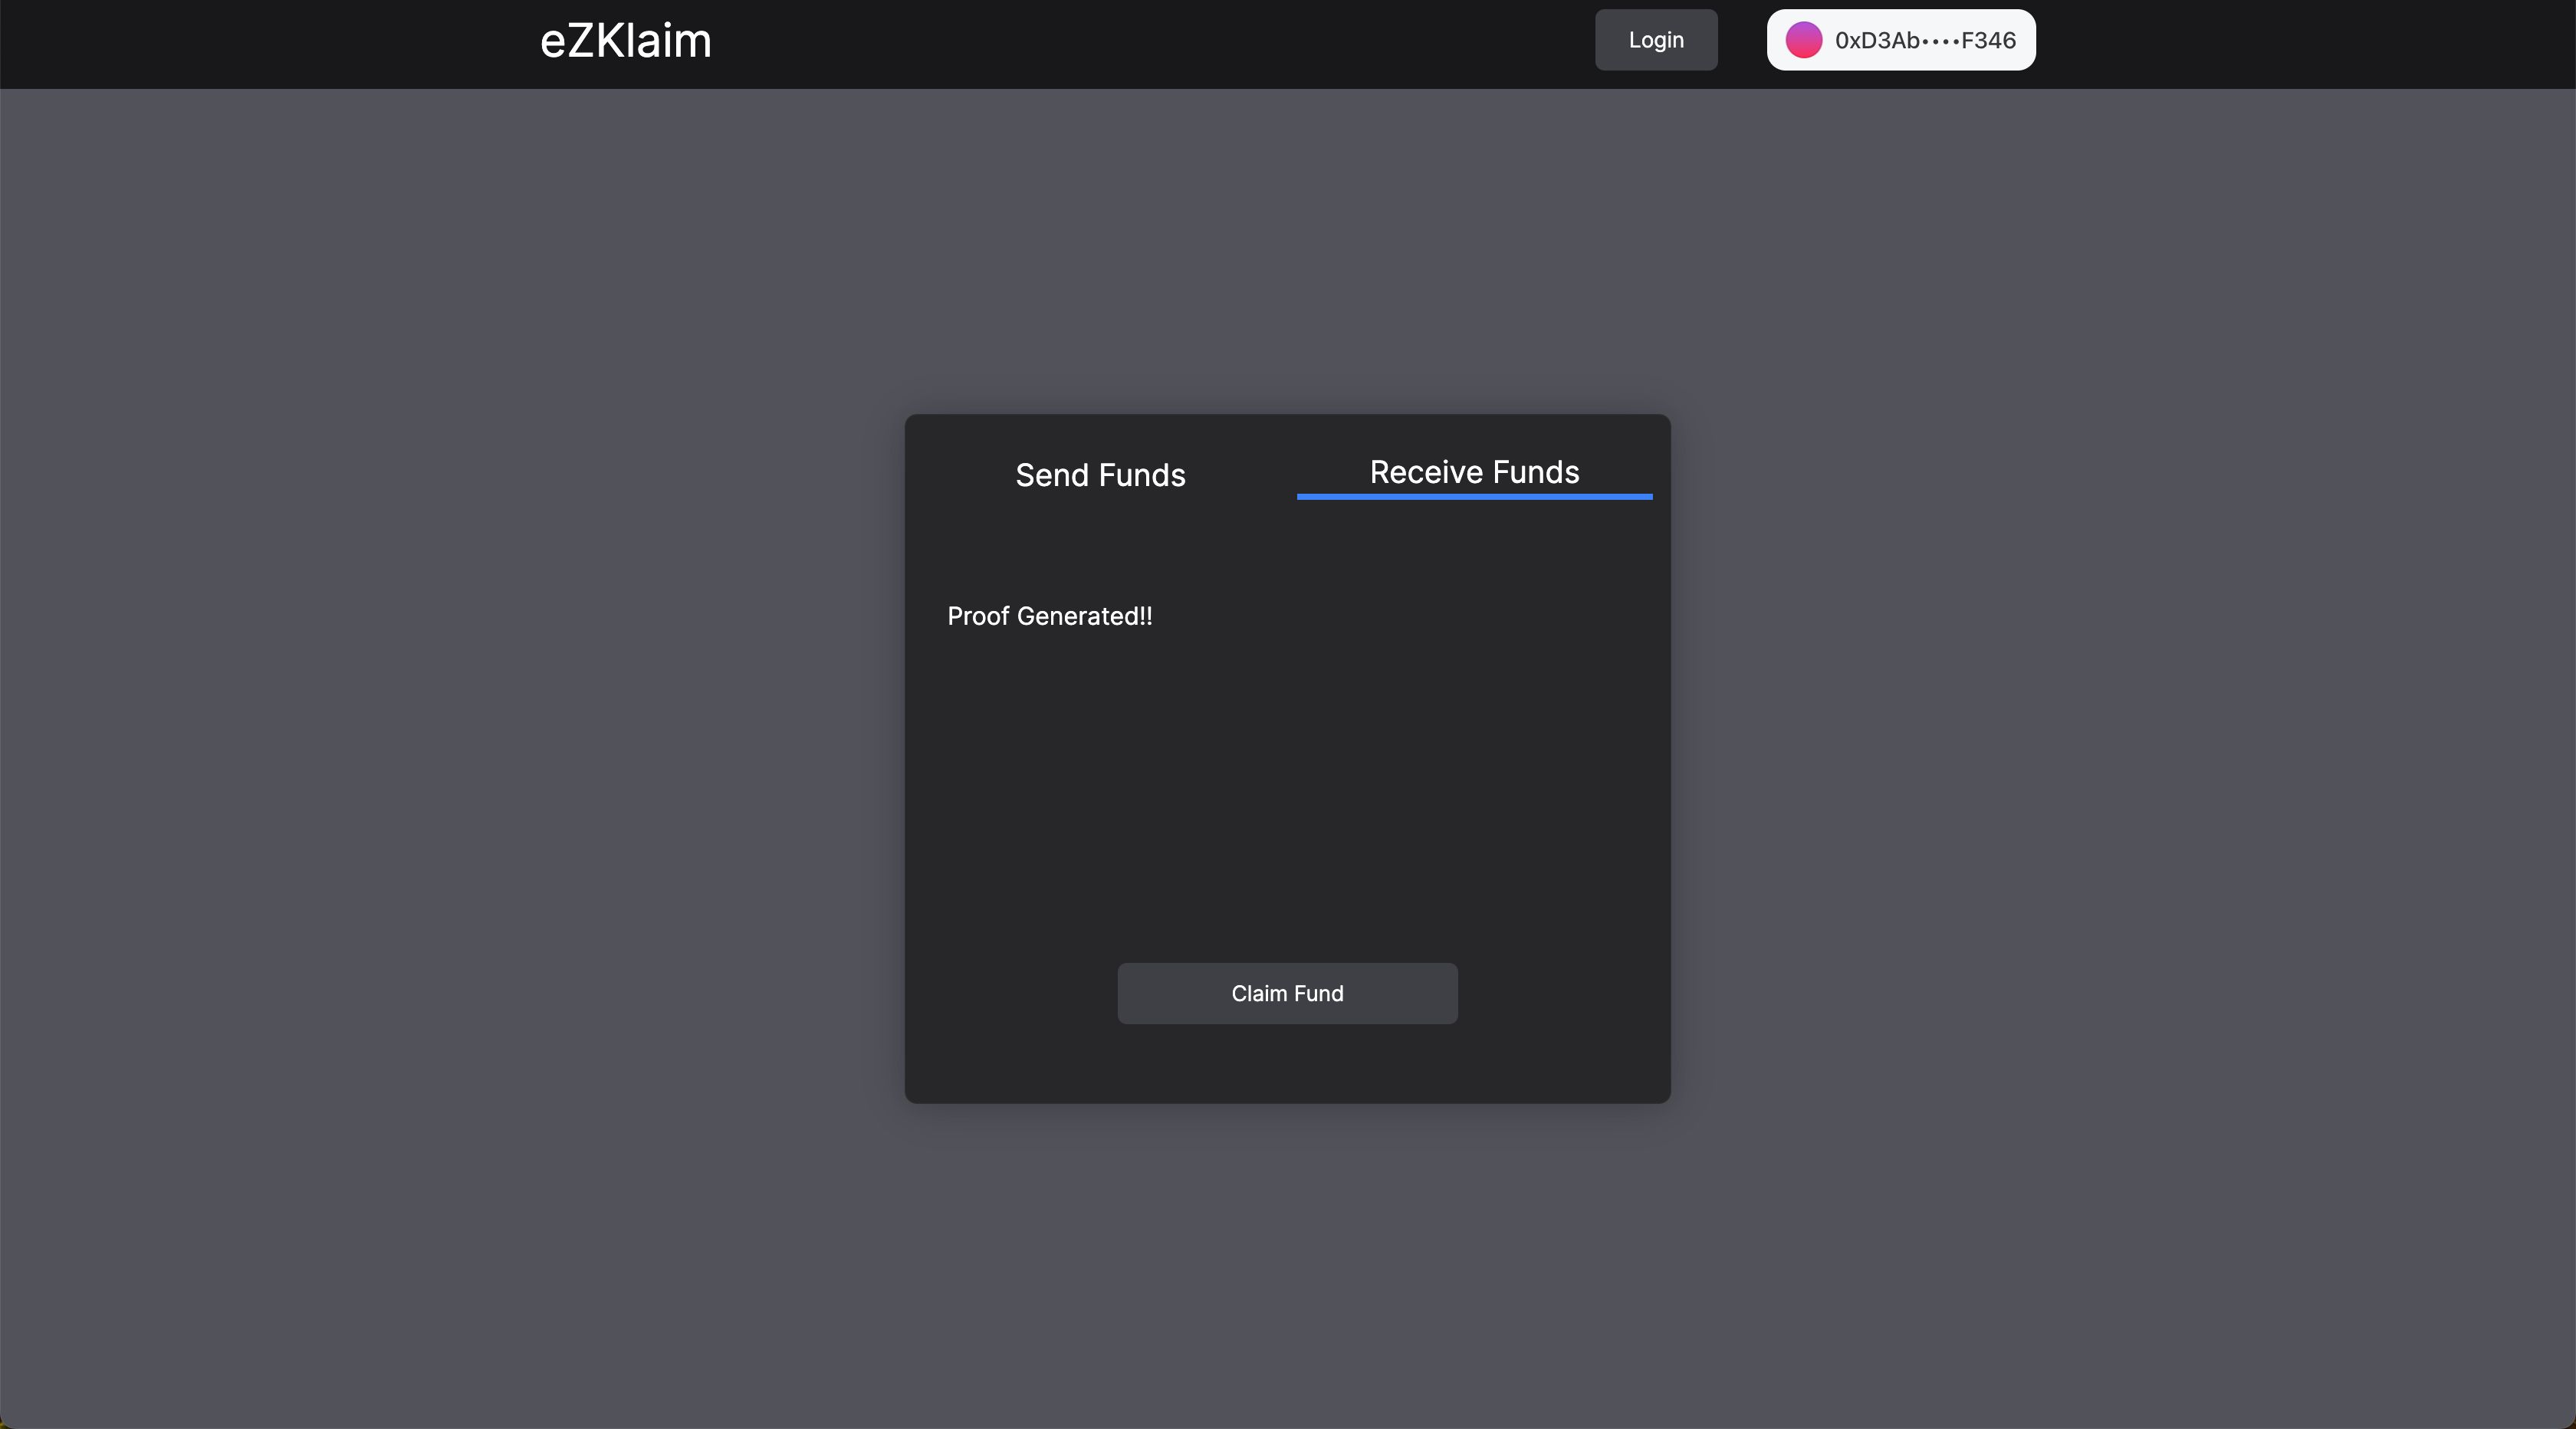Click the "Proof Generated!!" status text
The height and width of the screenshot is (1429, 2576).
tap(1050, 616)
